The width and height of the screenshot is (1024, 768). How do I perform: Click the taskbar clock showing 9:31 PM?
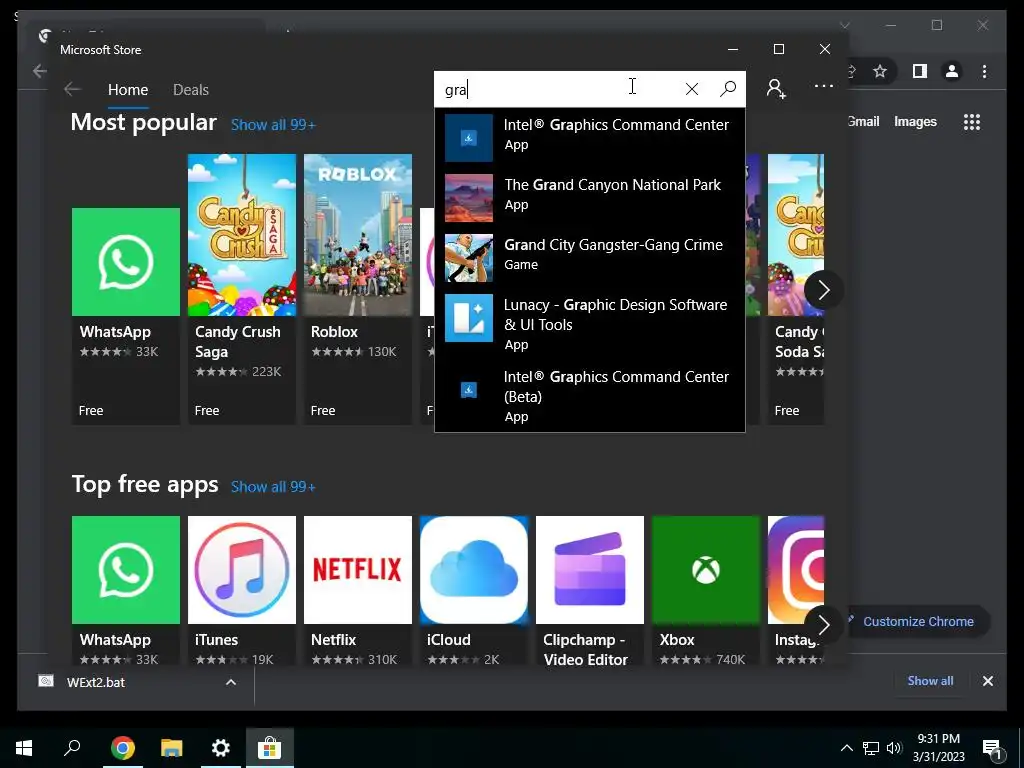click(x=938, y=748)
